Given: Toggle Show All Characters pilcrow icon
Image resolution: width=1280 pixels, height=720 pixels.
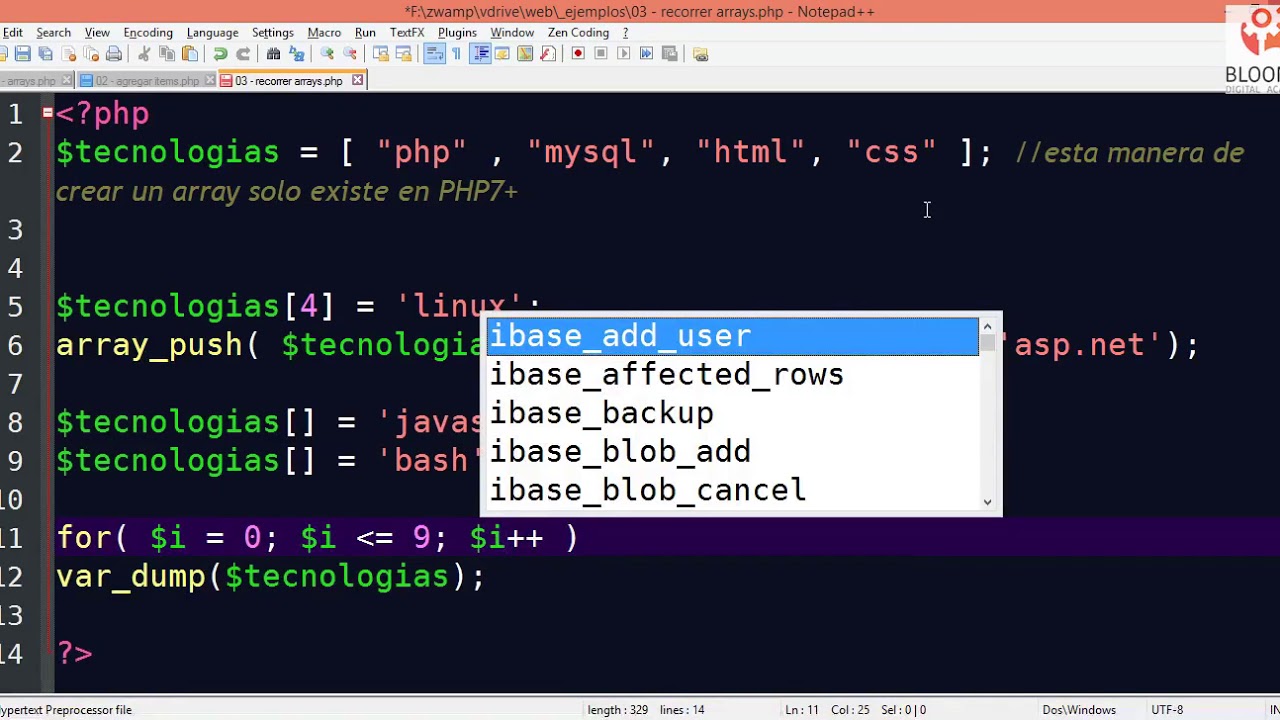Looking at the screenshot, I should (457, 54).
